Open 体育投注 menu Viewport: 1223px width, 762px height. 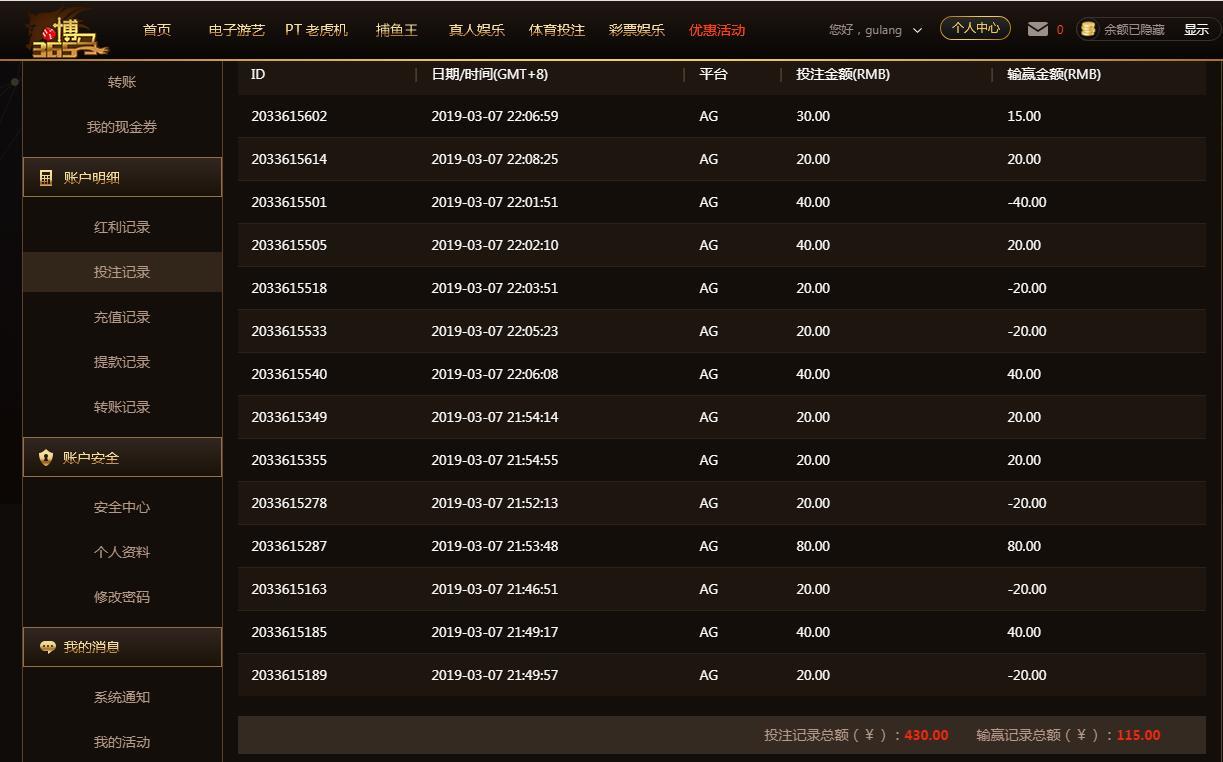pyautogui.click(x=557, y=30)
